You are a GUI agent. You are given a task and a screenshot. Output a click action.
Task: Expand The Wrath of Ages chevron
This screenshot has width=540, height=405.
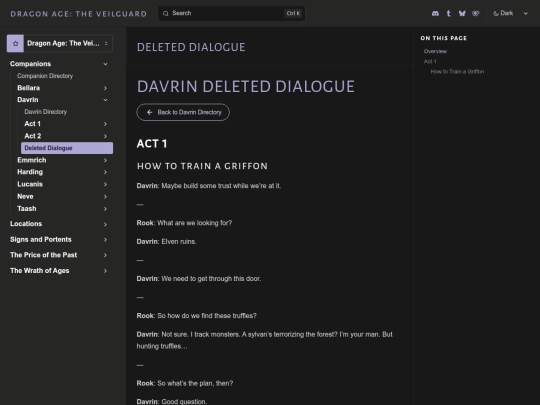coord(105,271)
